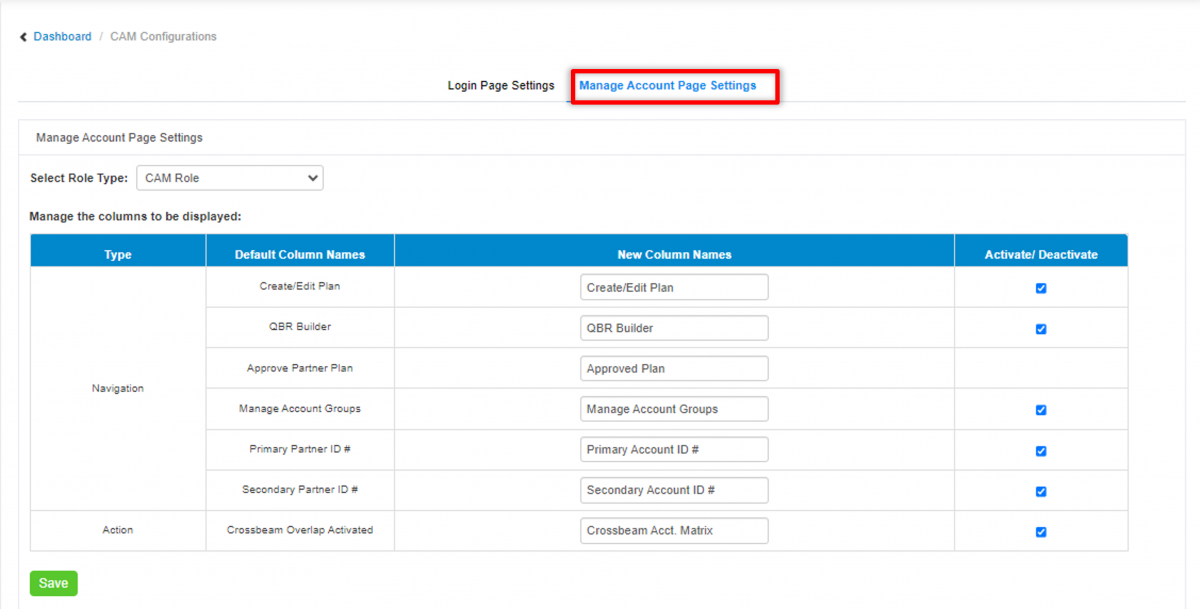Click the Create/Edit Plan name field
The height and width of the screenshot is (609, 1200).
(674, 287)
